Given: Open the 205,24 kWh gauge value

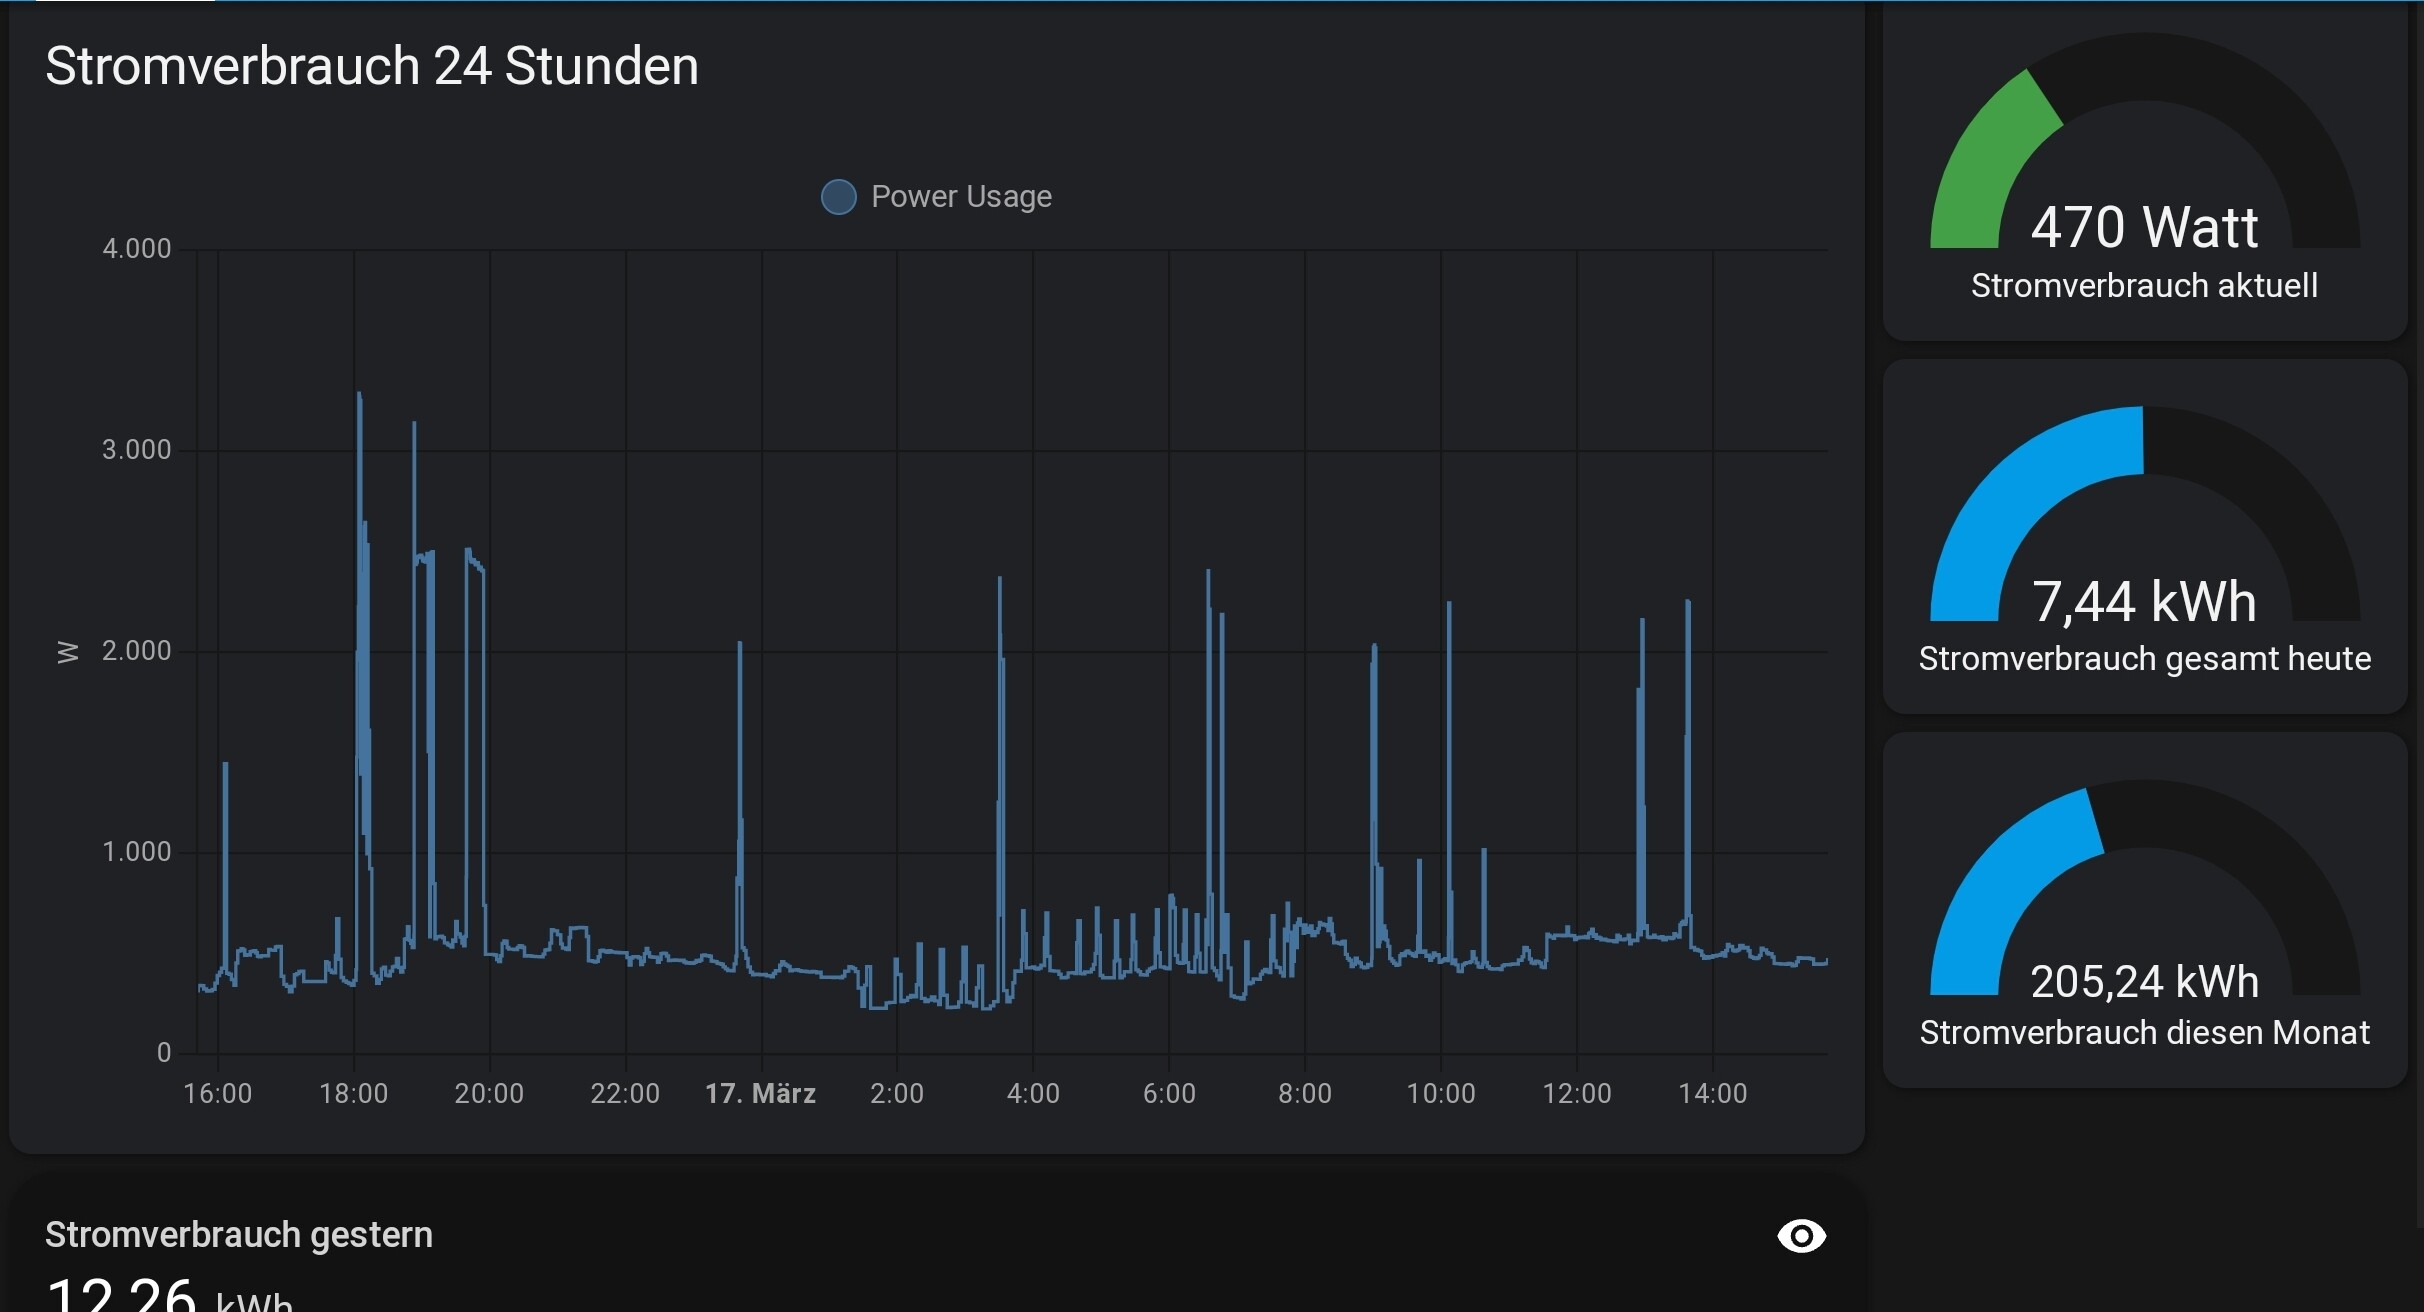Looking at the screenshot, I should tap(2144, 981).
